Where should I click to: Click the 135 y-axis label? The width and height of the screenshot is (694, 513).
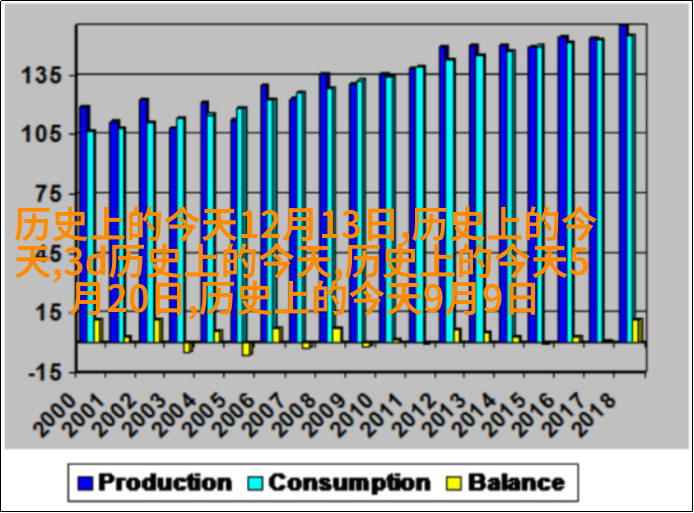[43, 76]
